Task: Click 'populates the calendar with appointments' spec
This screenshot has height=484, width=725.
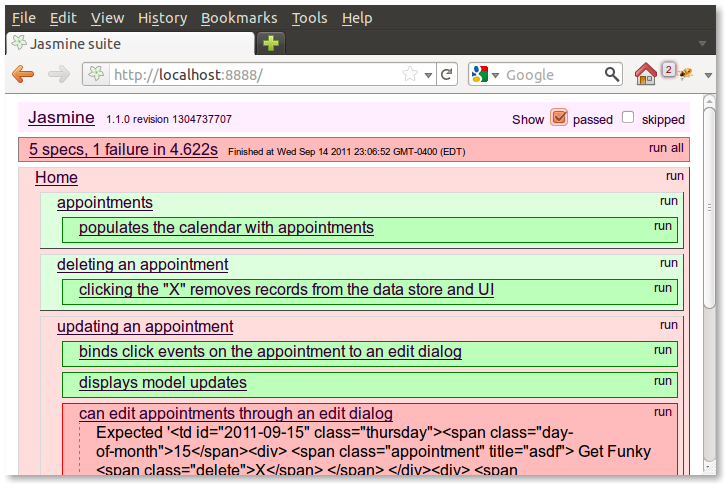Action: (226, 227)
